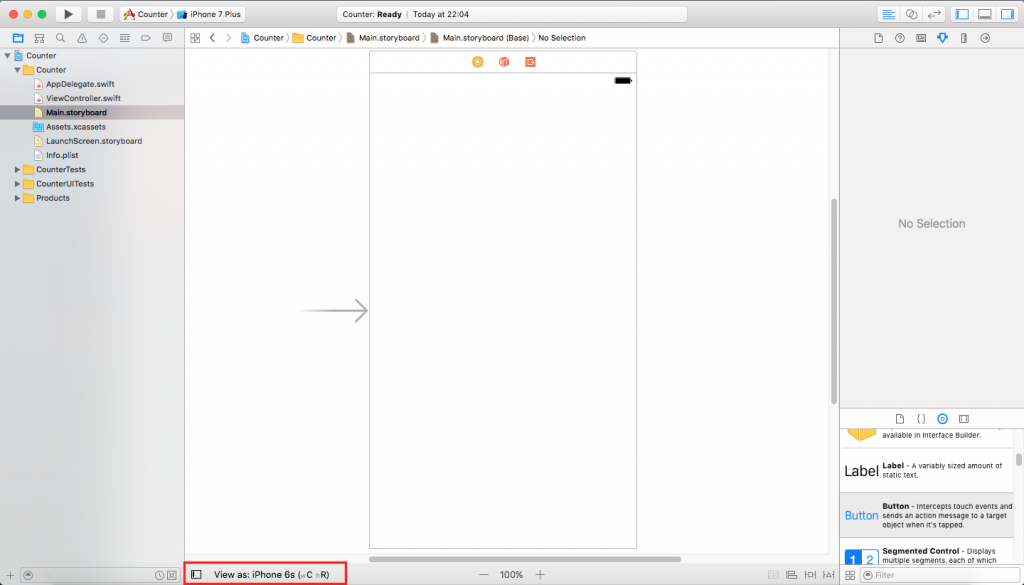Open the Quick Help inspector

[899, 38]
